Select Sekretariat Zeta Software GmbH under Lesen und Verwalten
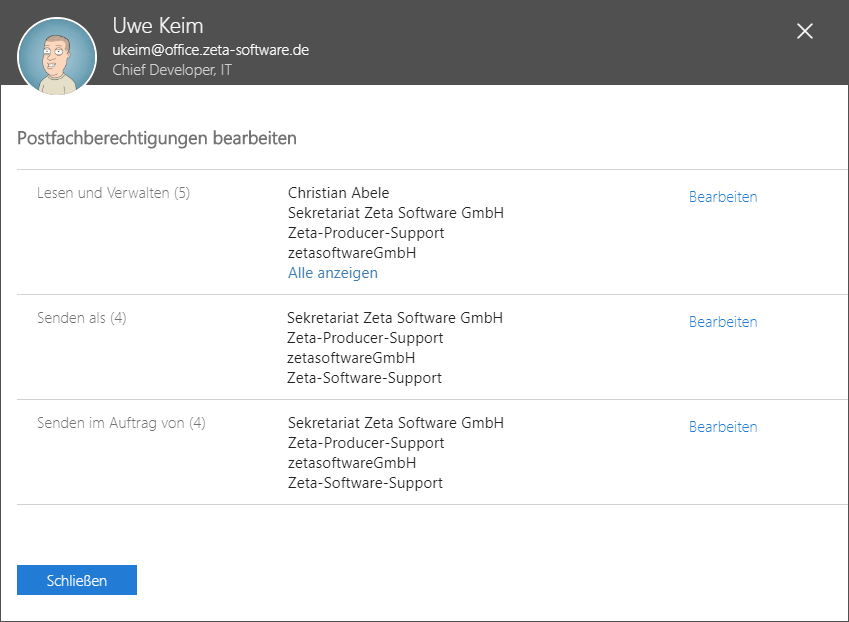This screenshot has width=849, height=622. [x=396, y=213]
